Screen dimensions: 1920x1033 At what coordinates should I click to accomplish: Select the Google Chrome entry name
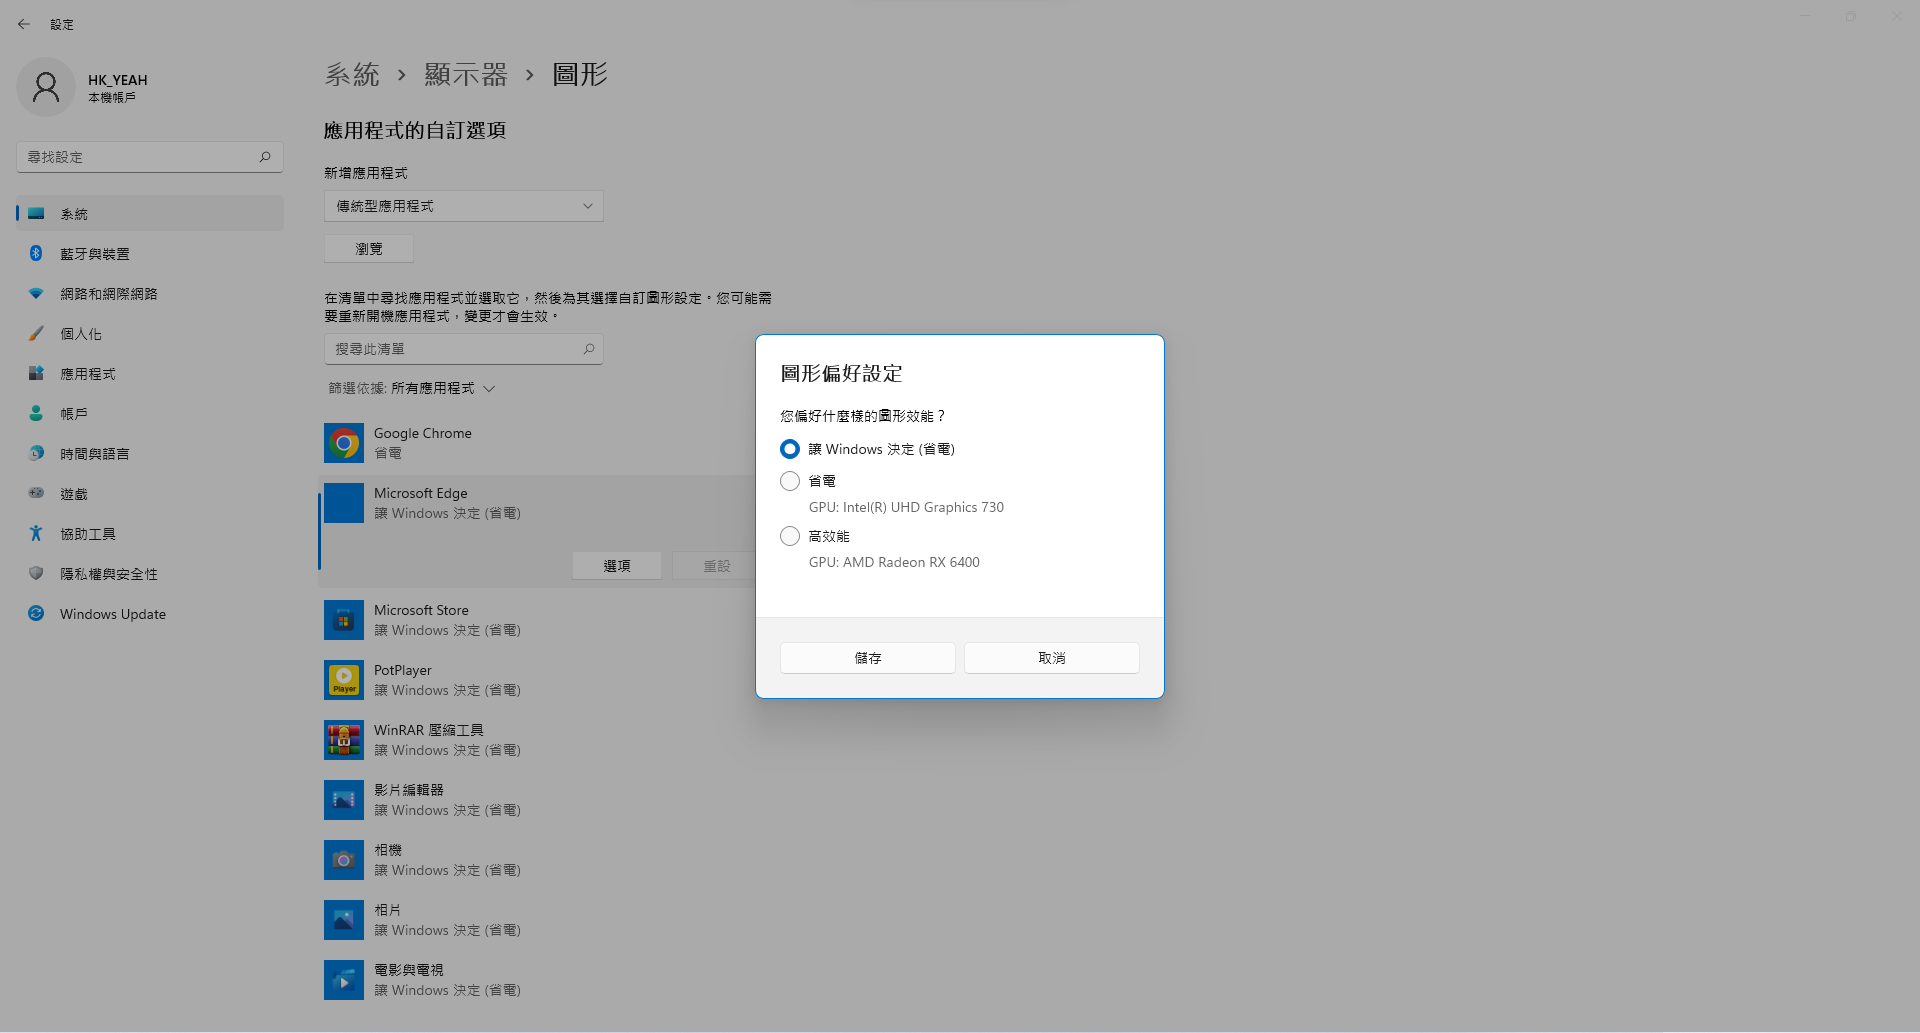[423, 433]
